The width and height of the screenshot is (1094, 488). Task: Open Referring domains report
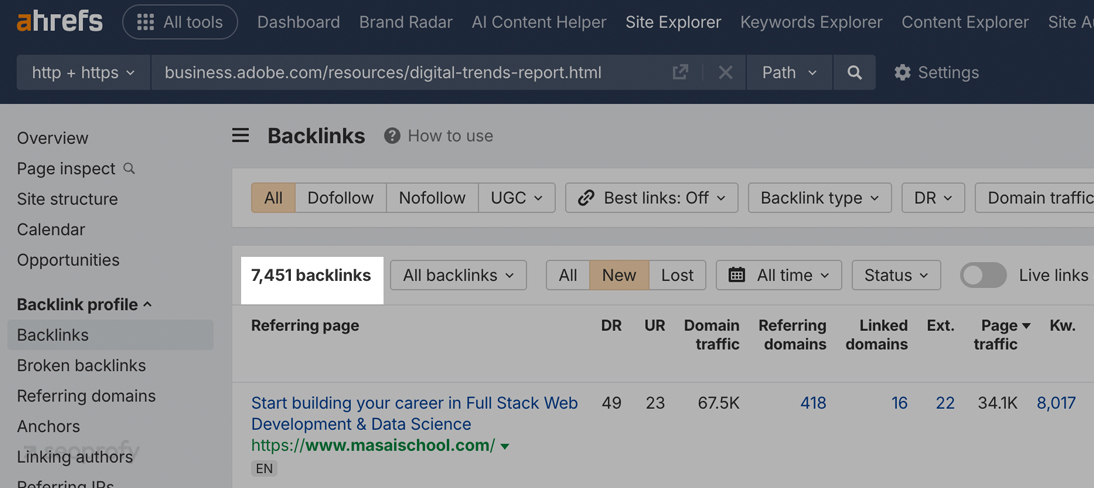click(87, 396)
